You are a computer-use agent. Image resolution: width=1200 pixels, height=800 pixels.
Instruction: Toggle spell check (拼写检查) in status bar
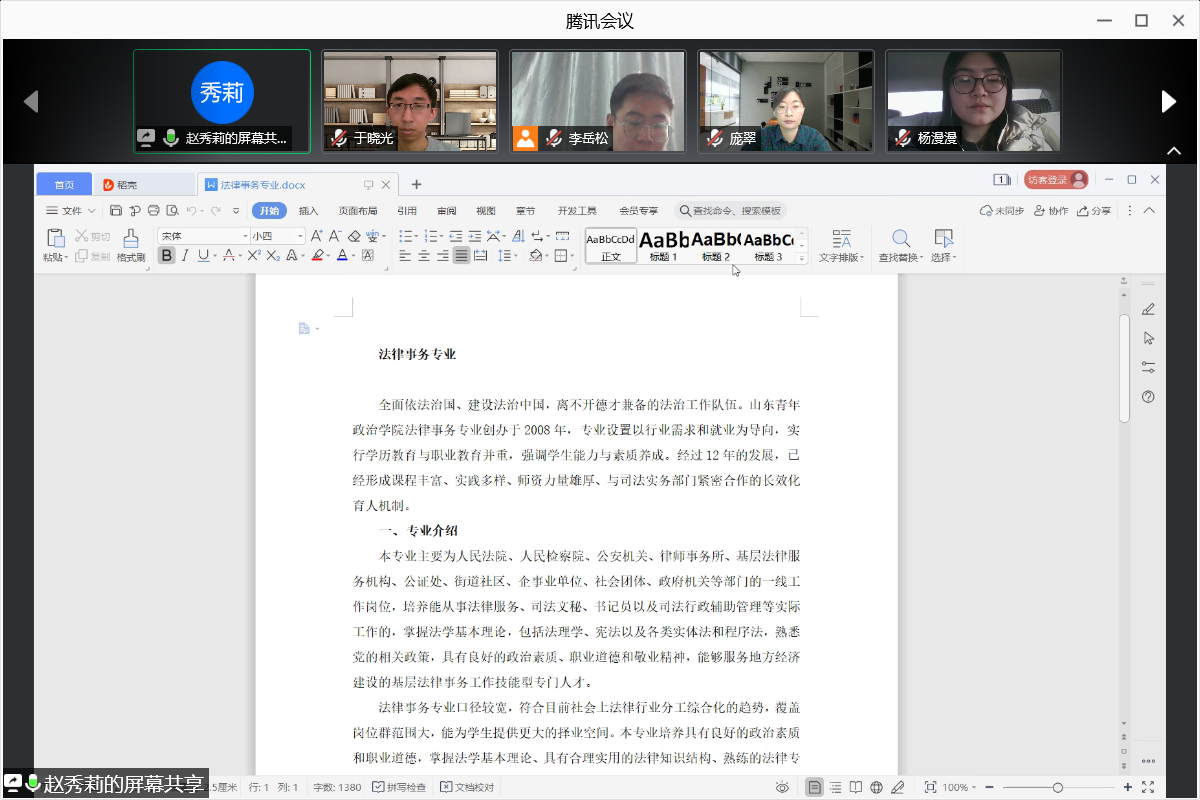pyautogui.click(x=399, y=787)
